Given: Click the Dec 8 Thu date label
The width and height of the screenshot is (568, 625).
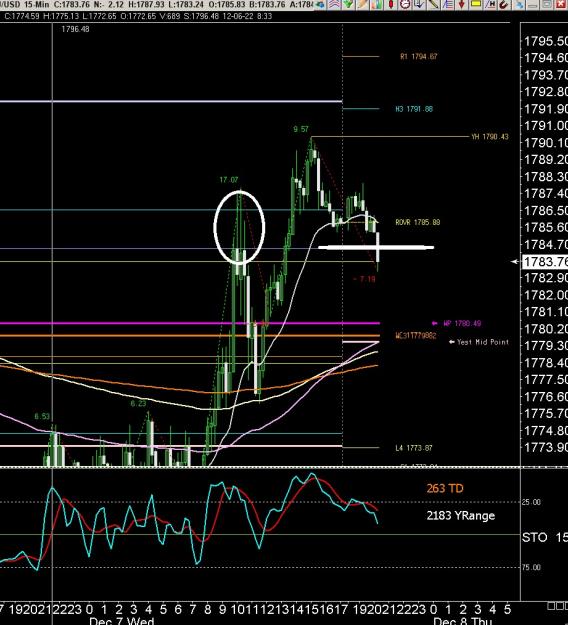Looking at the screenshot, I should click(x=463, y=621).
